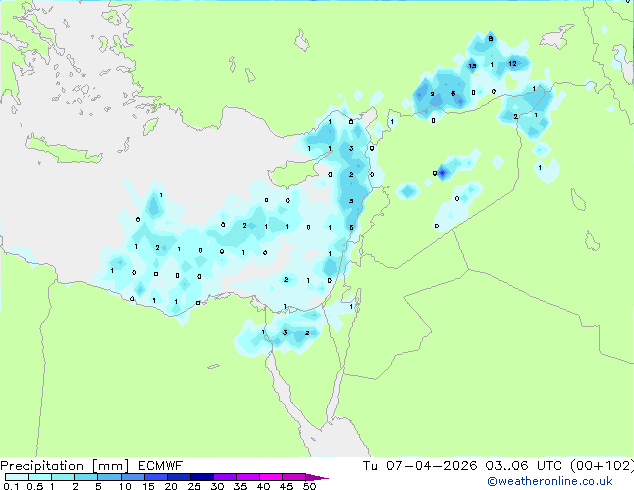
Task: Click the '45' legend scale label
Action: (x=286, y=486)
